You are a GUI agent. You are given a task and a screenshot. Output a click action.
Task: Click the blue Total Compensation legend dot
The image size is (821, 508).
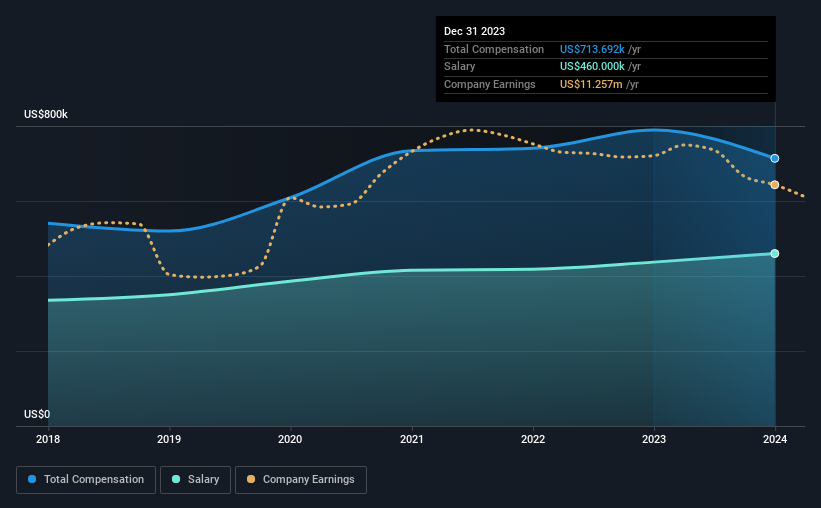pyautogui.click(x=32, y=479)
